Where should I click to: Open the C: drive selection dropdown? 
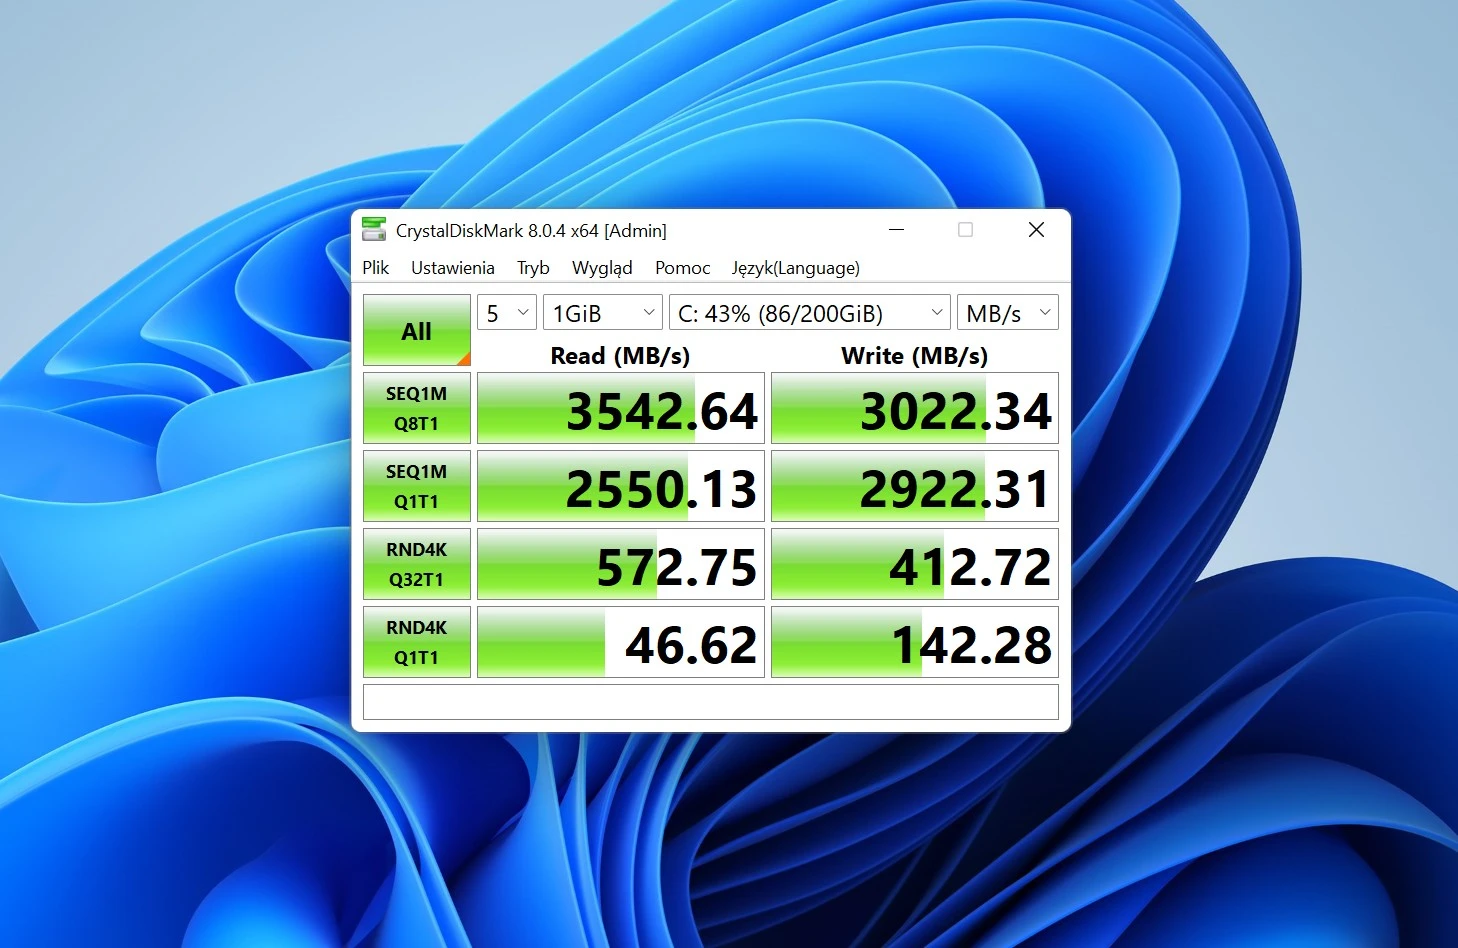point(809,313)
